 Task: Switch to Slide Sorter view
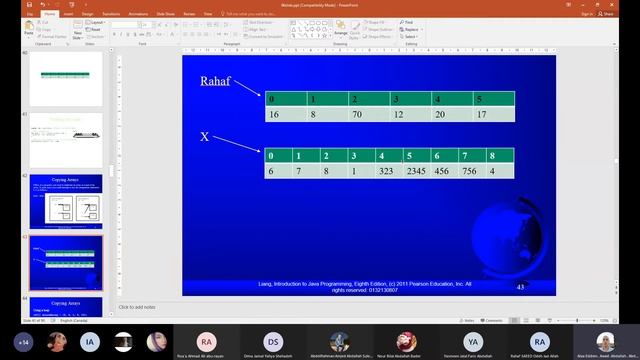click(x=526, y=320)
